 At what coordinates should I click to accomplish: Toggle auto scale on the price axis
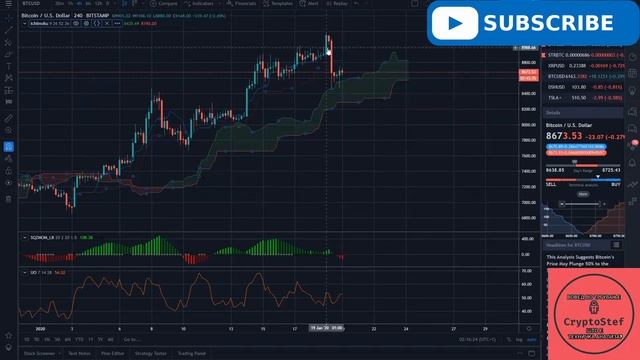pyautogui.click(x=531, y=340)
